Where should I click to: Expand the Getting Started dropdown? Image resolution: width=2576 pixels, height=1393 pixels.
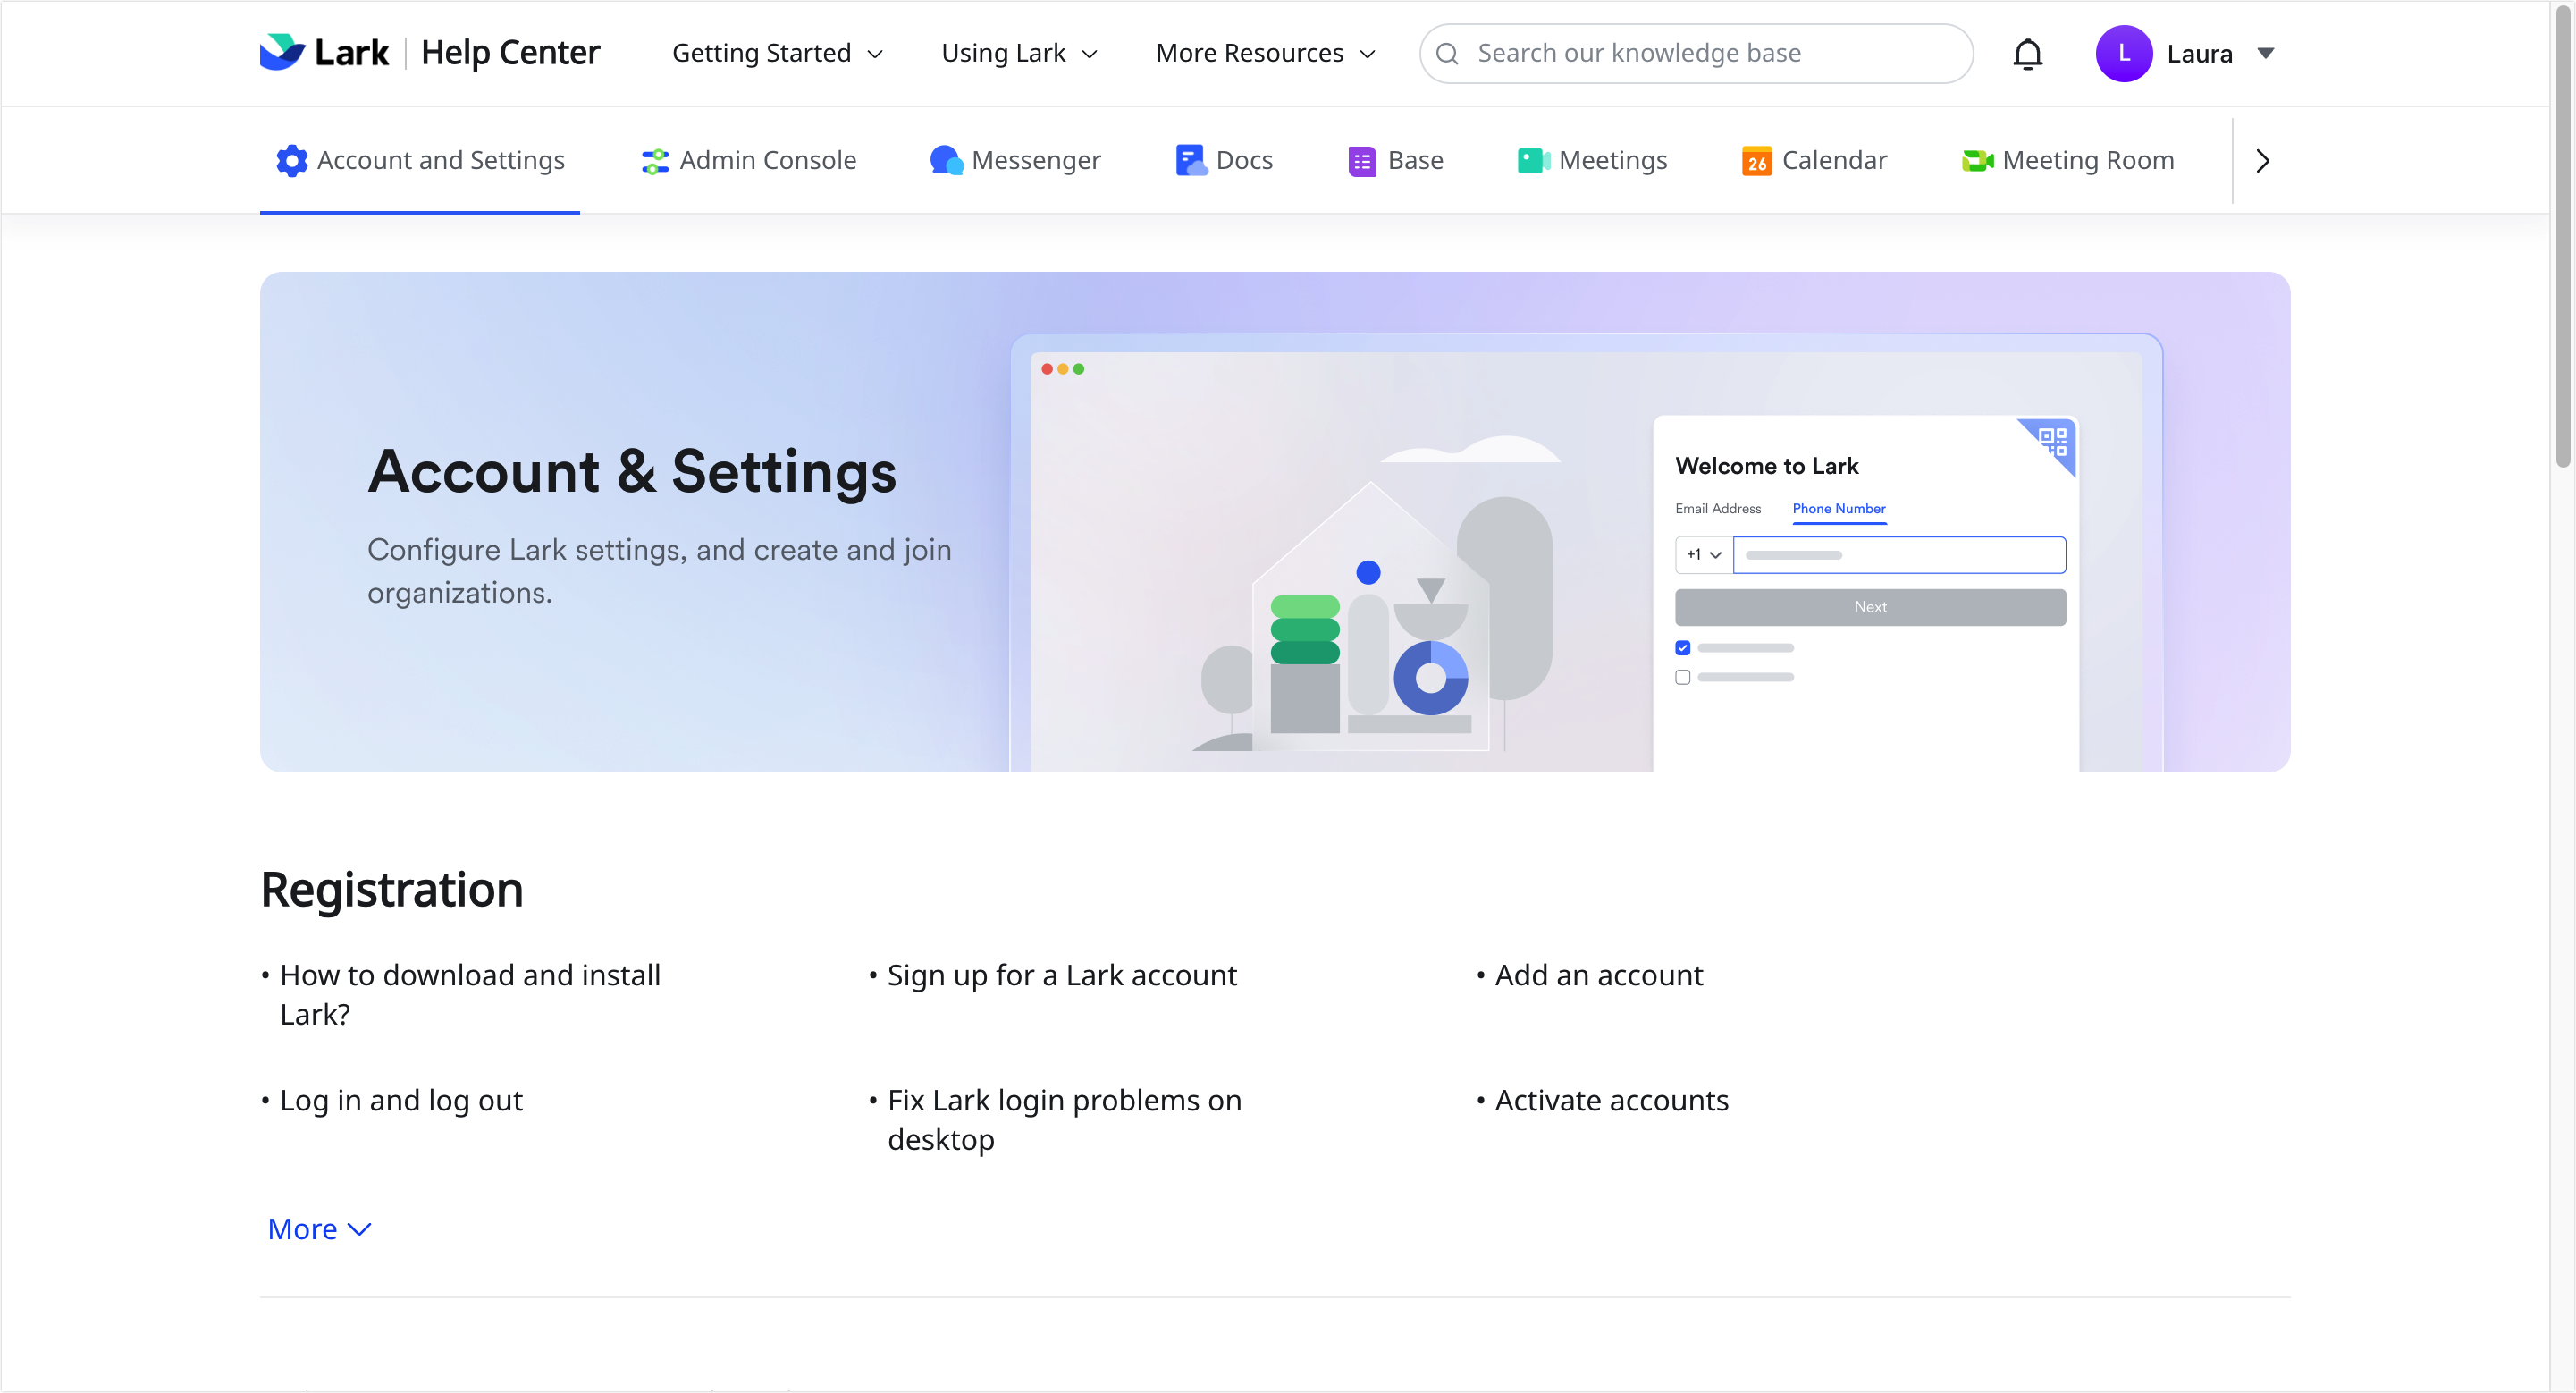[778, 53]
